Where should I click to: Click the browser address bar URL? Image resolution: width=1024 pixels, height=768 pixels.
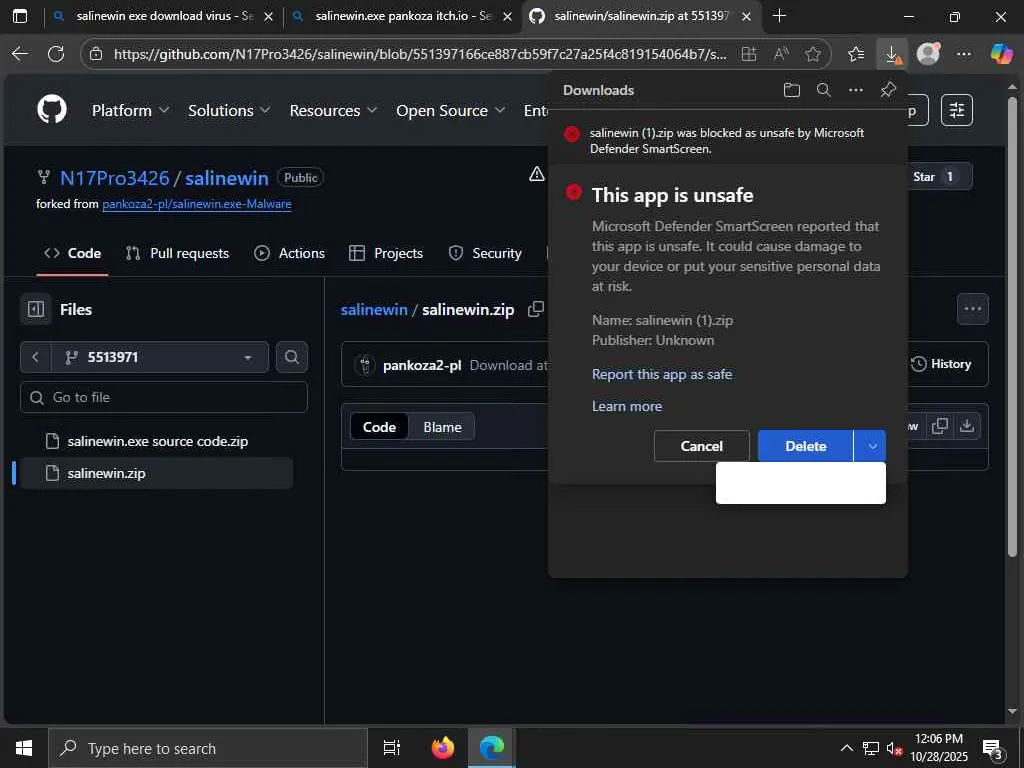click(x=419, y=54)
